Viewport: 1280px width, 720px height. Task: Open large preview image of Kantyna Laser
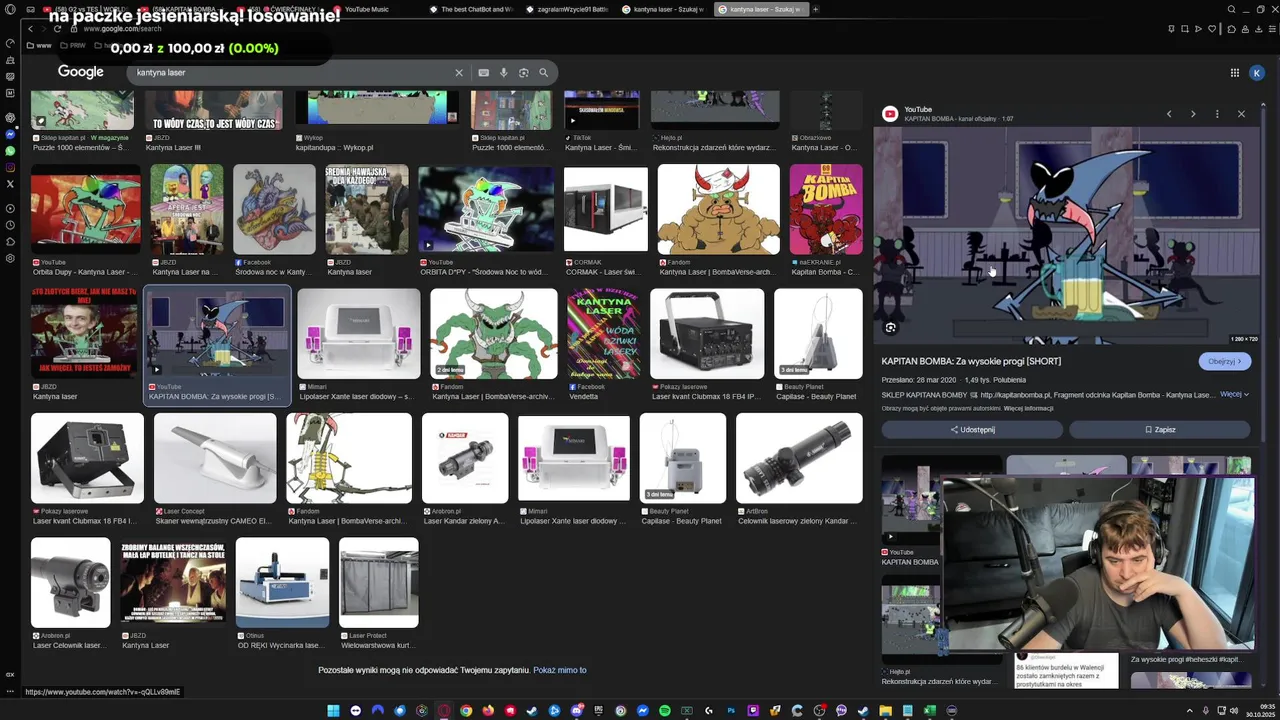(1067, 236)
